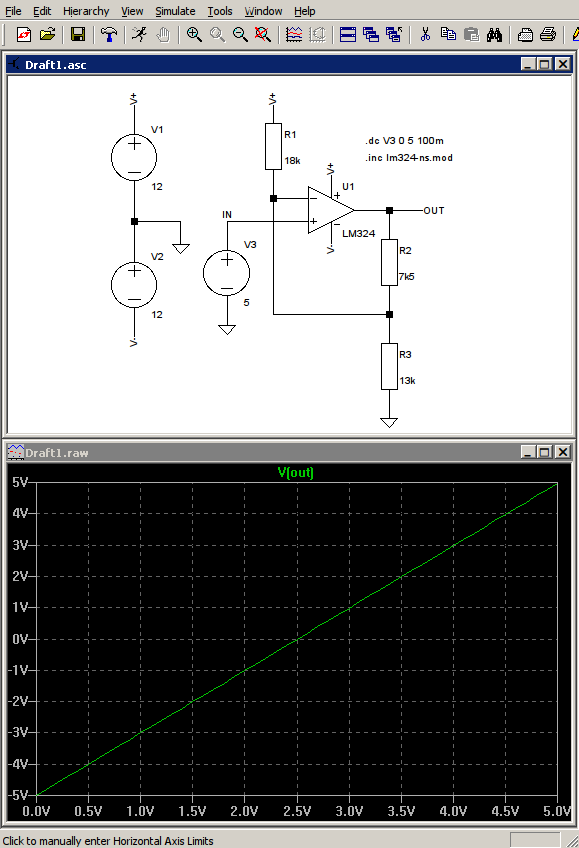Click the value 12 under source V2
Screen dimensions: 579x848
point(157,315)
